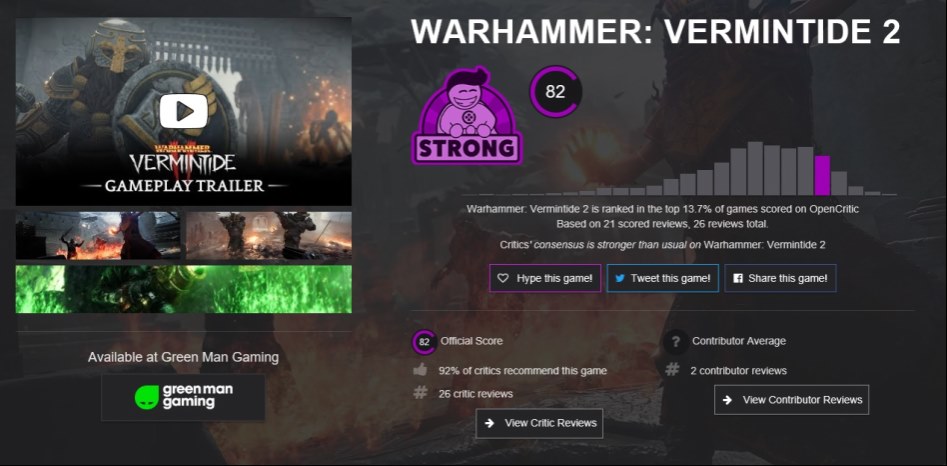The image size is (947, 466).
Task: Click the large 82 score circle
Action: pos(555,92)
